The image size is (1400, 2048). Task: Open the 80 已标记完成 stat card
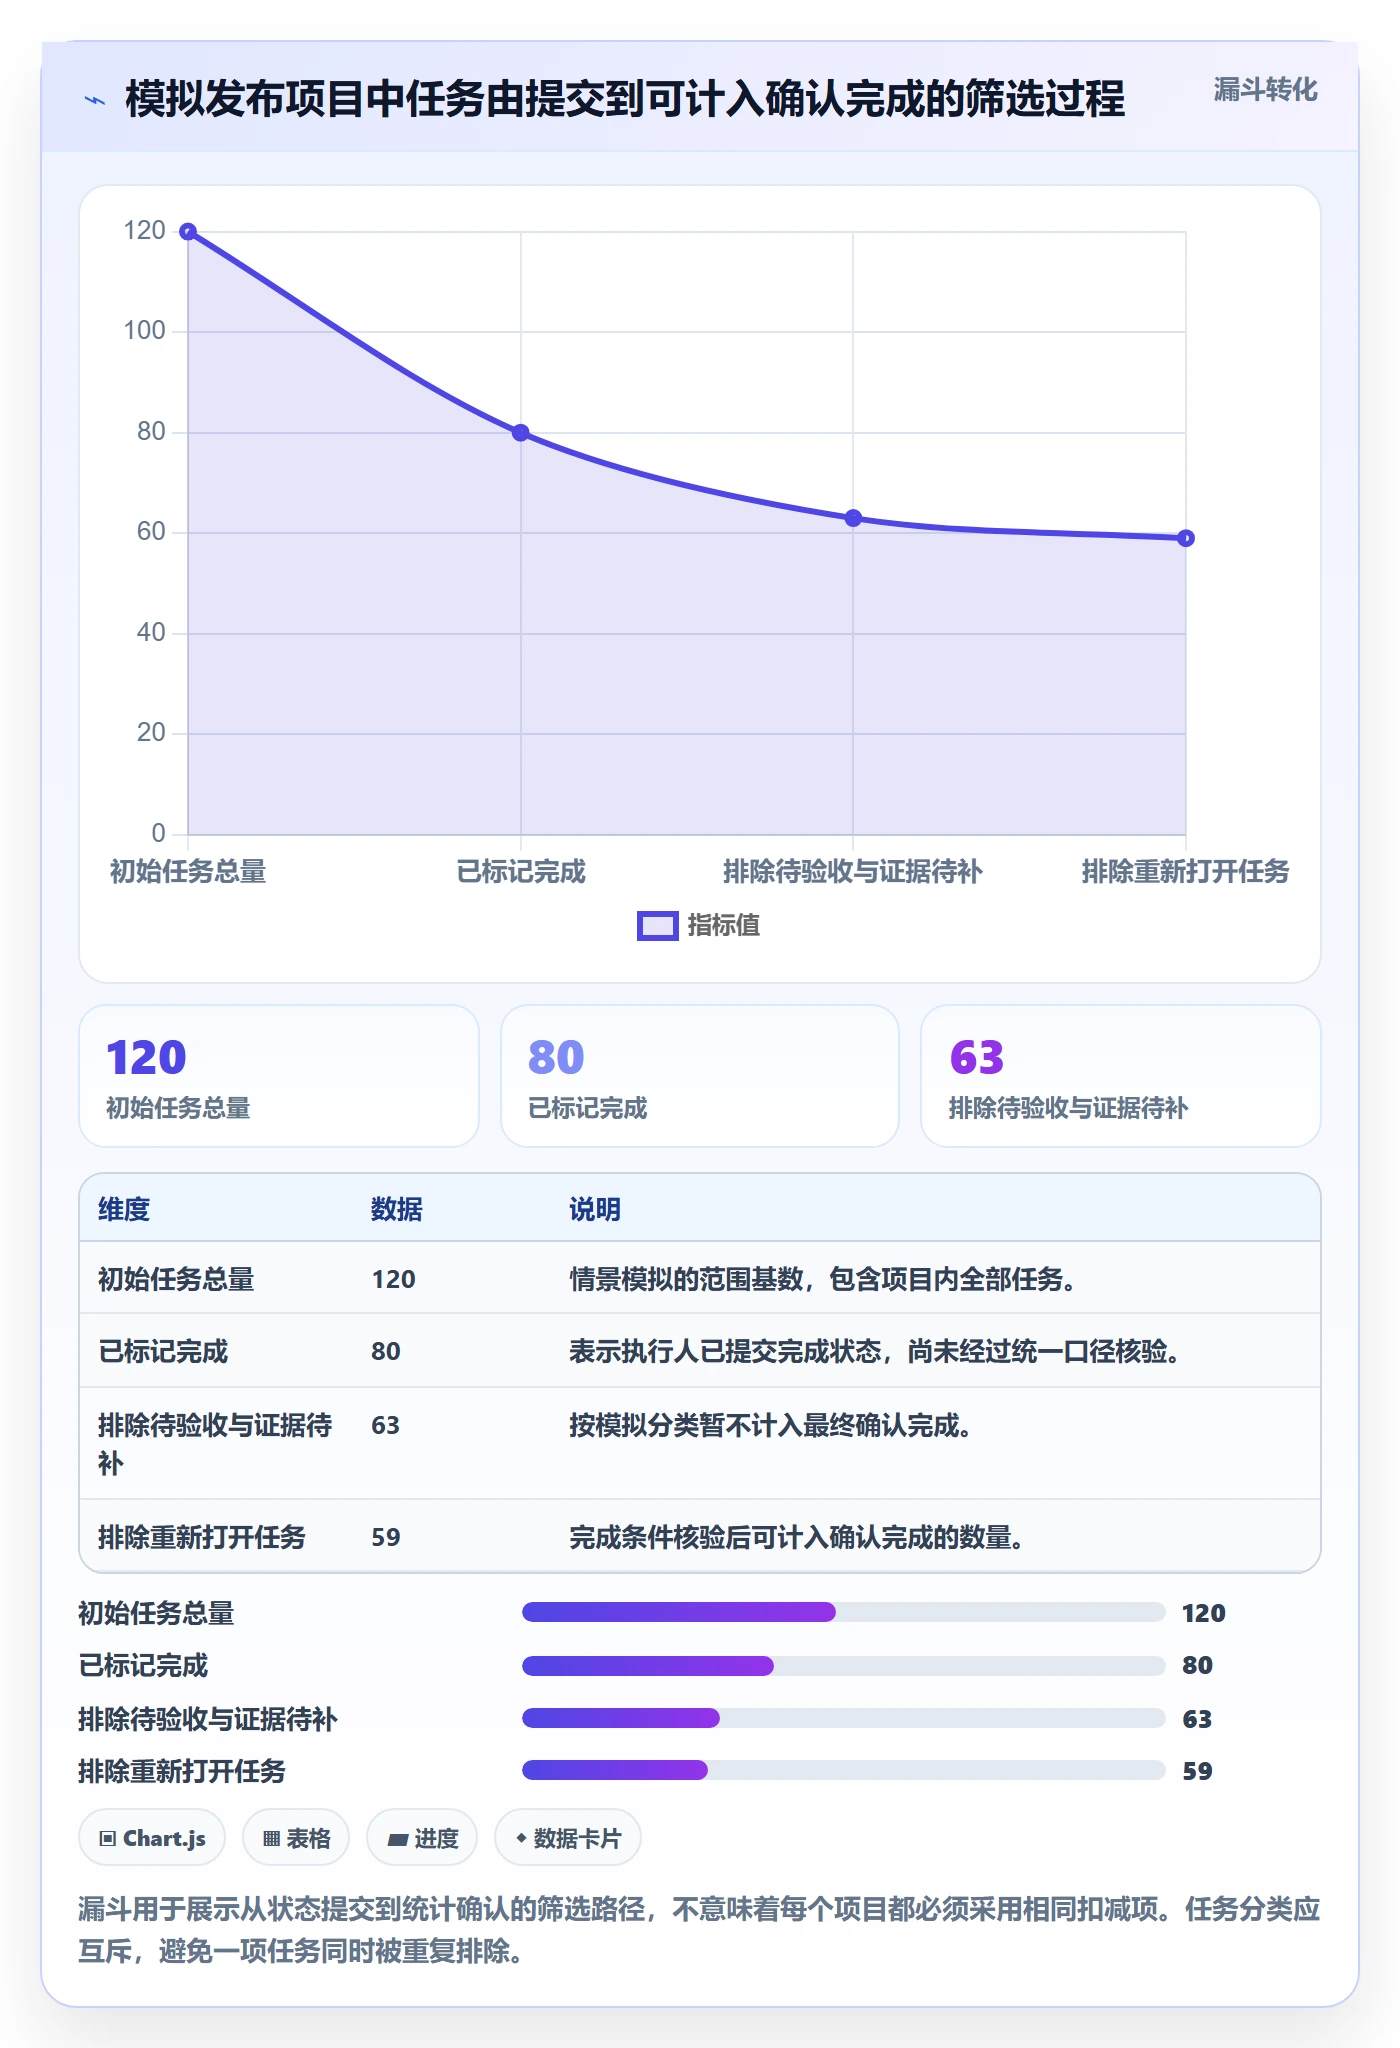click(x=700, y=1076)
